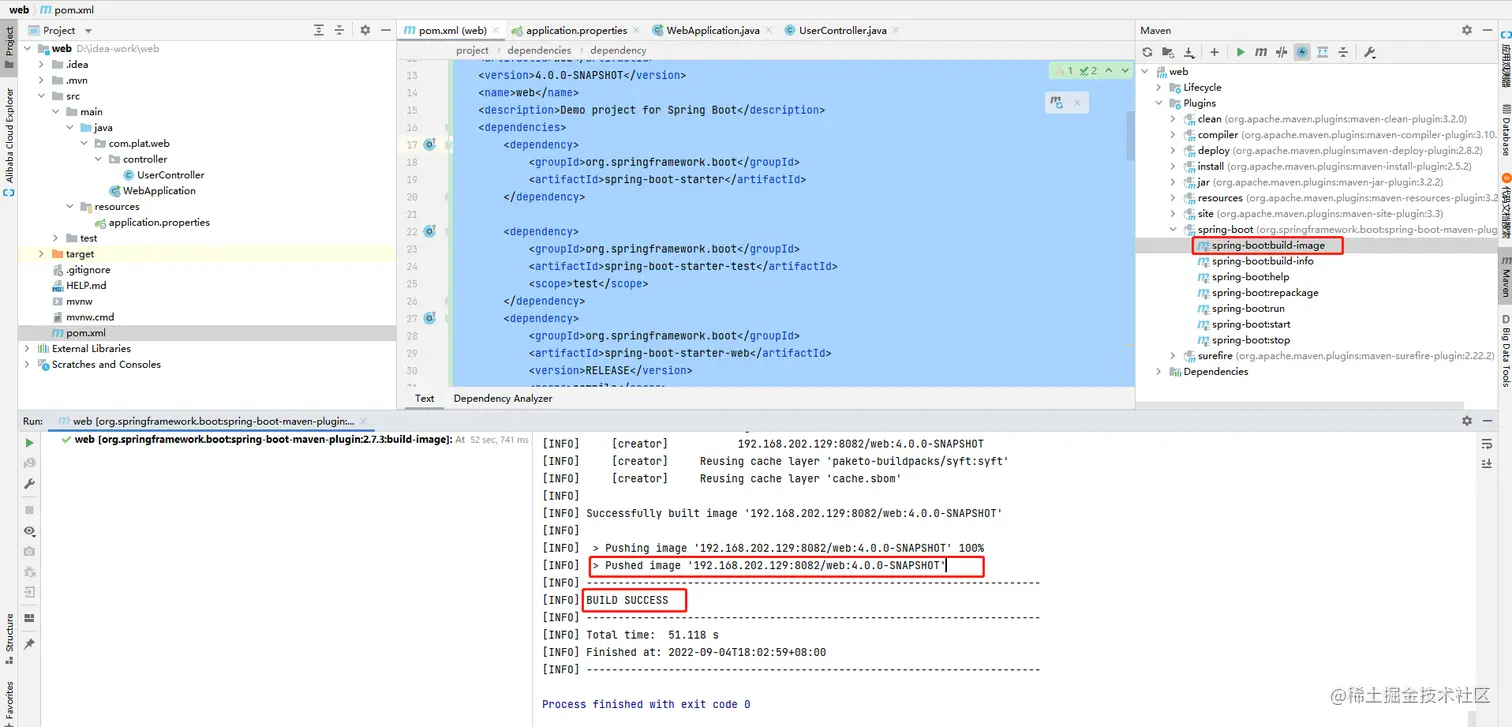1512x727 pixels.
Task: Reload all Maven projects
Action: [1148, 52]
